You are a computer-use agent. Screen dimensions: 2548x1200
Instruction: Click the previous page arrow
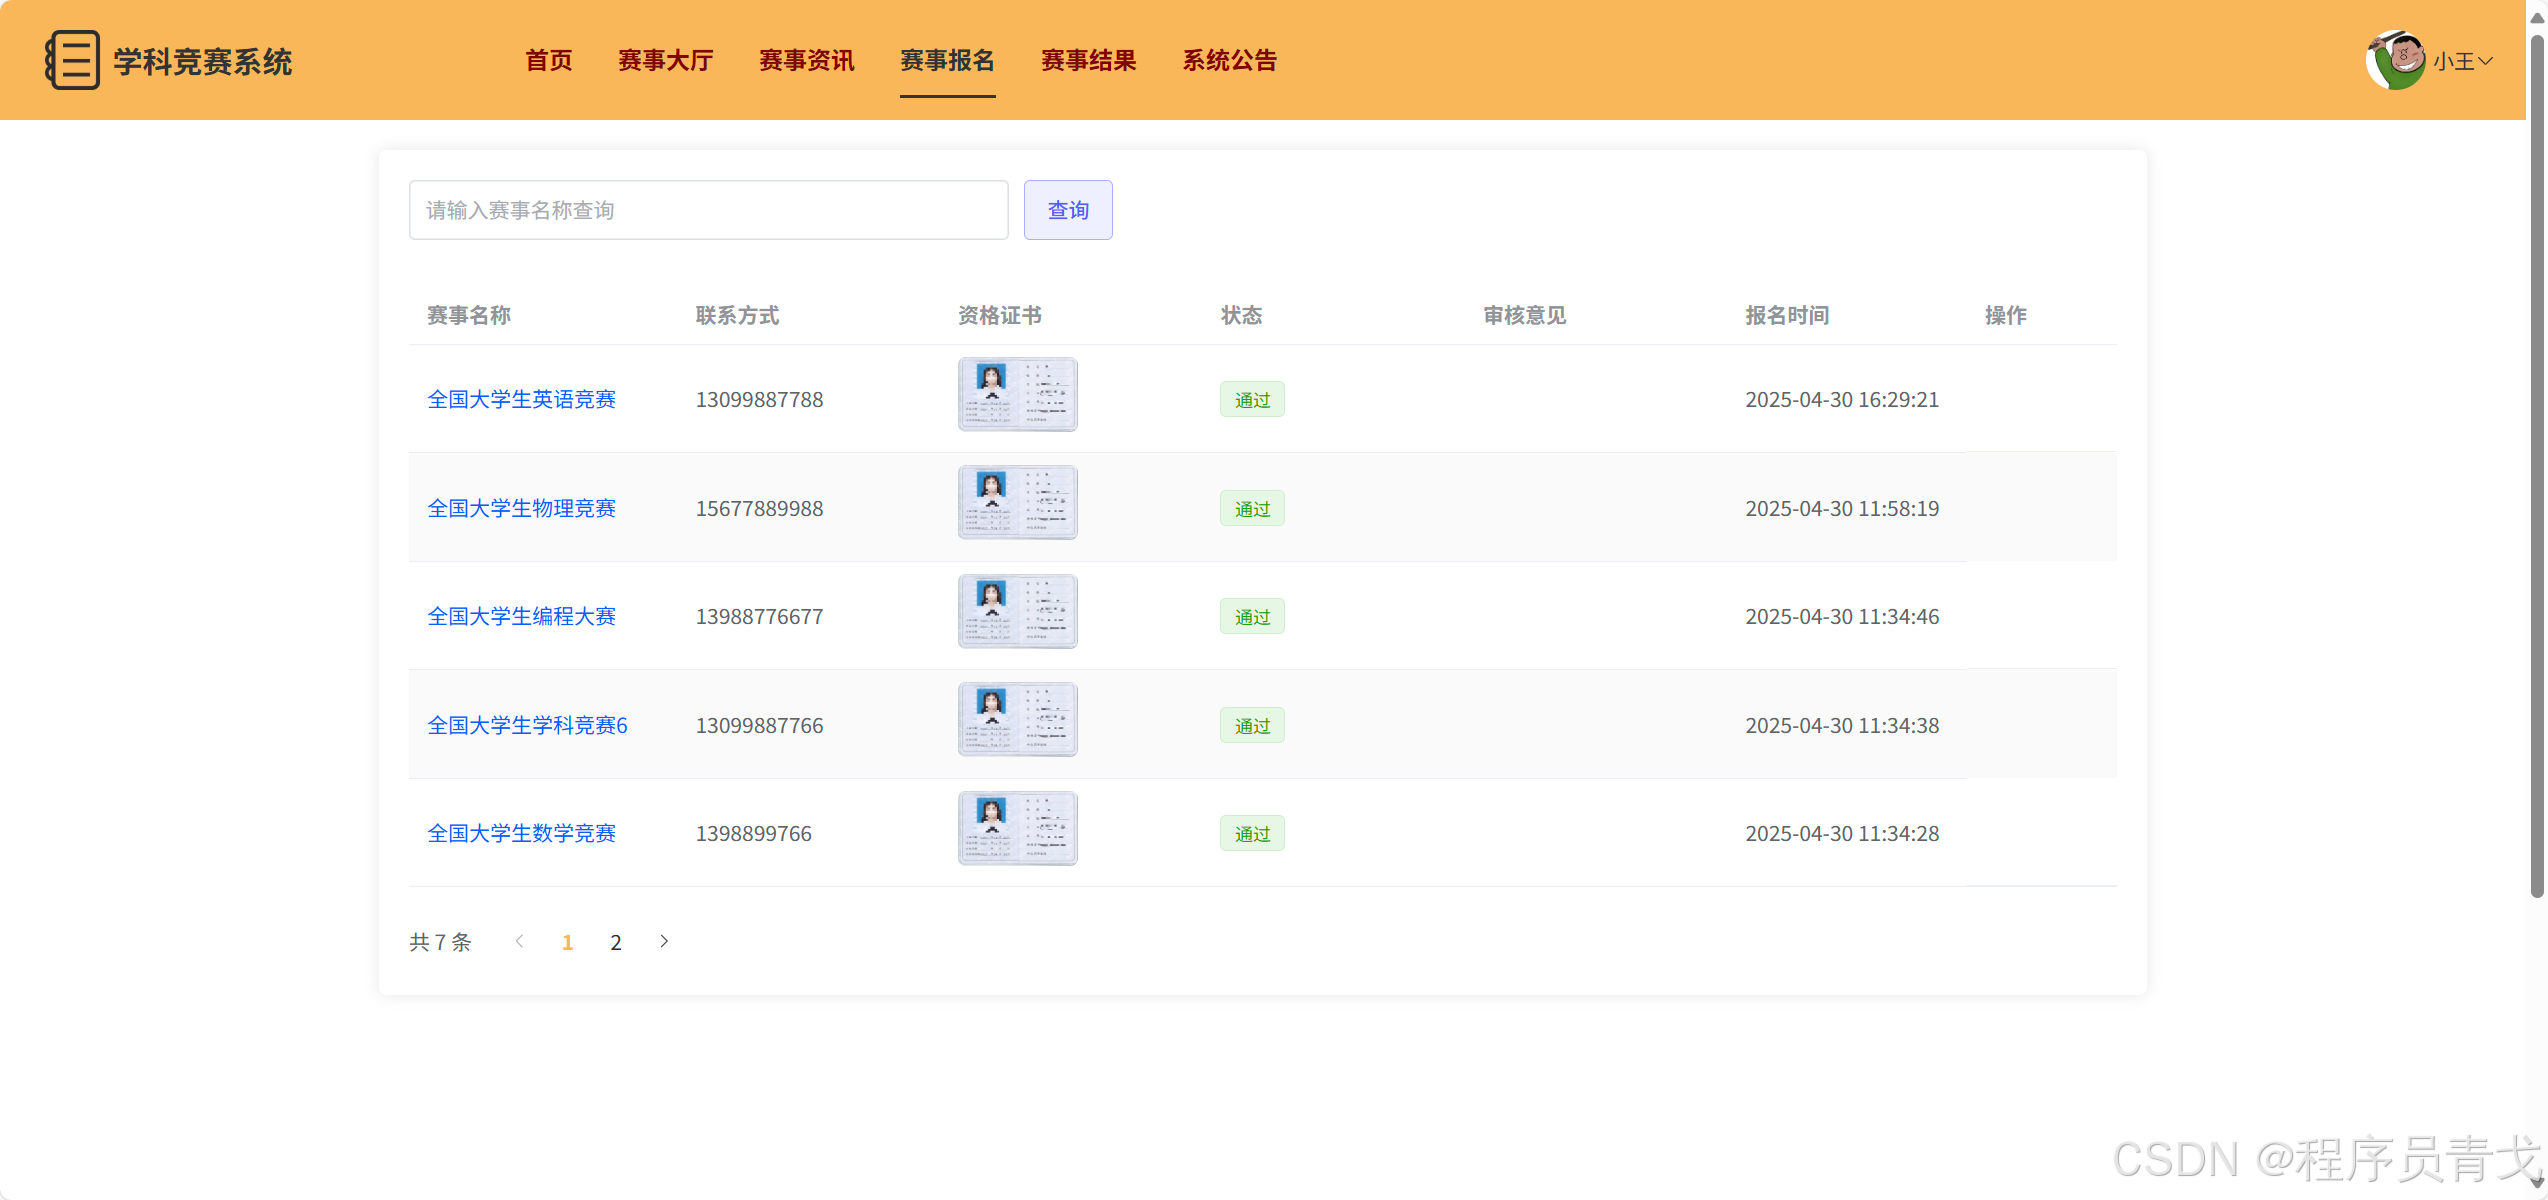[519, 941]
